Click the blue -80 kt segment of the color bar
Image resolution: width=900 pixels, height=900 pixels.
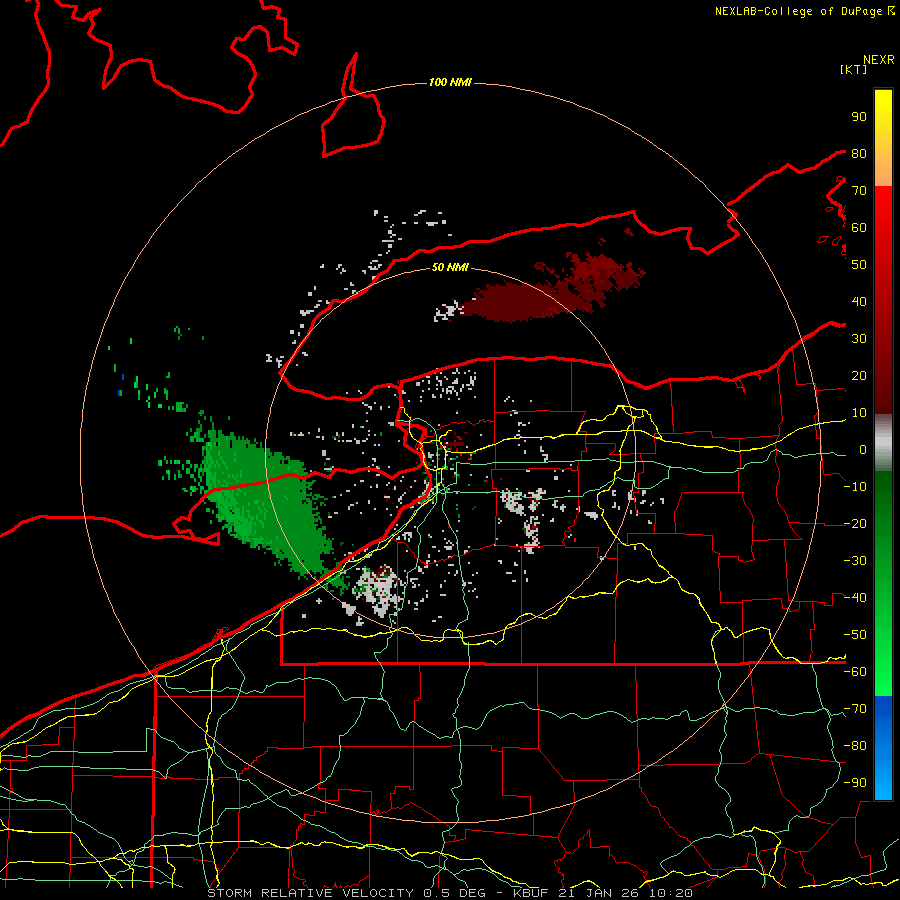[883, 745]
